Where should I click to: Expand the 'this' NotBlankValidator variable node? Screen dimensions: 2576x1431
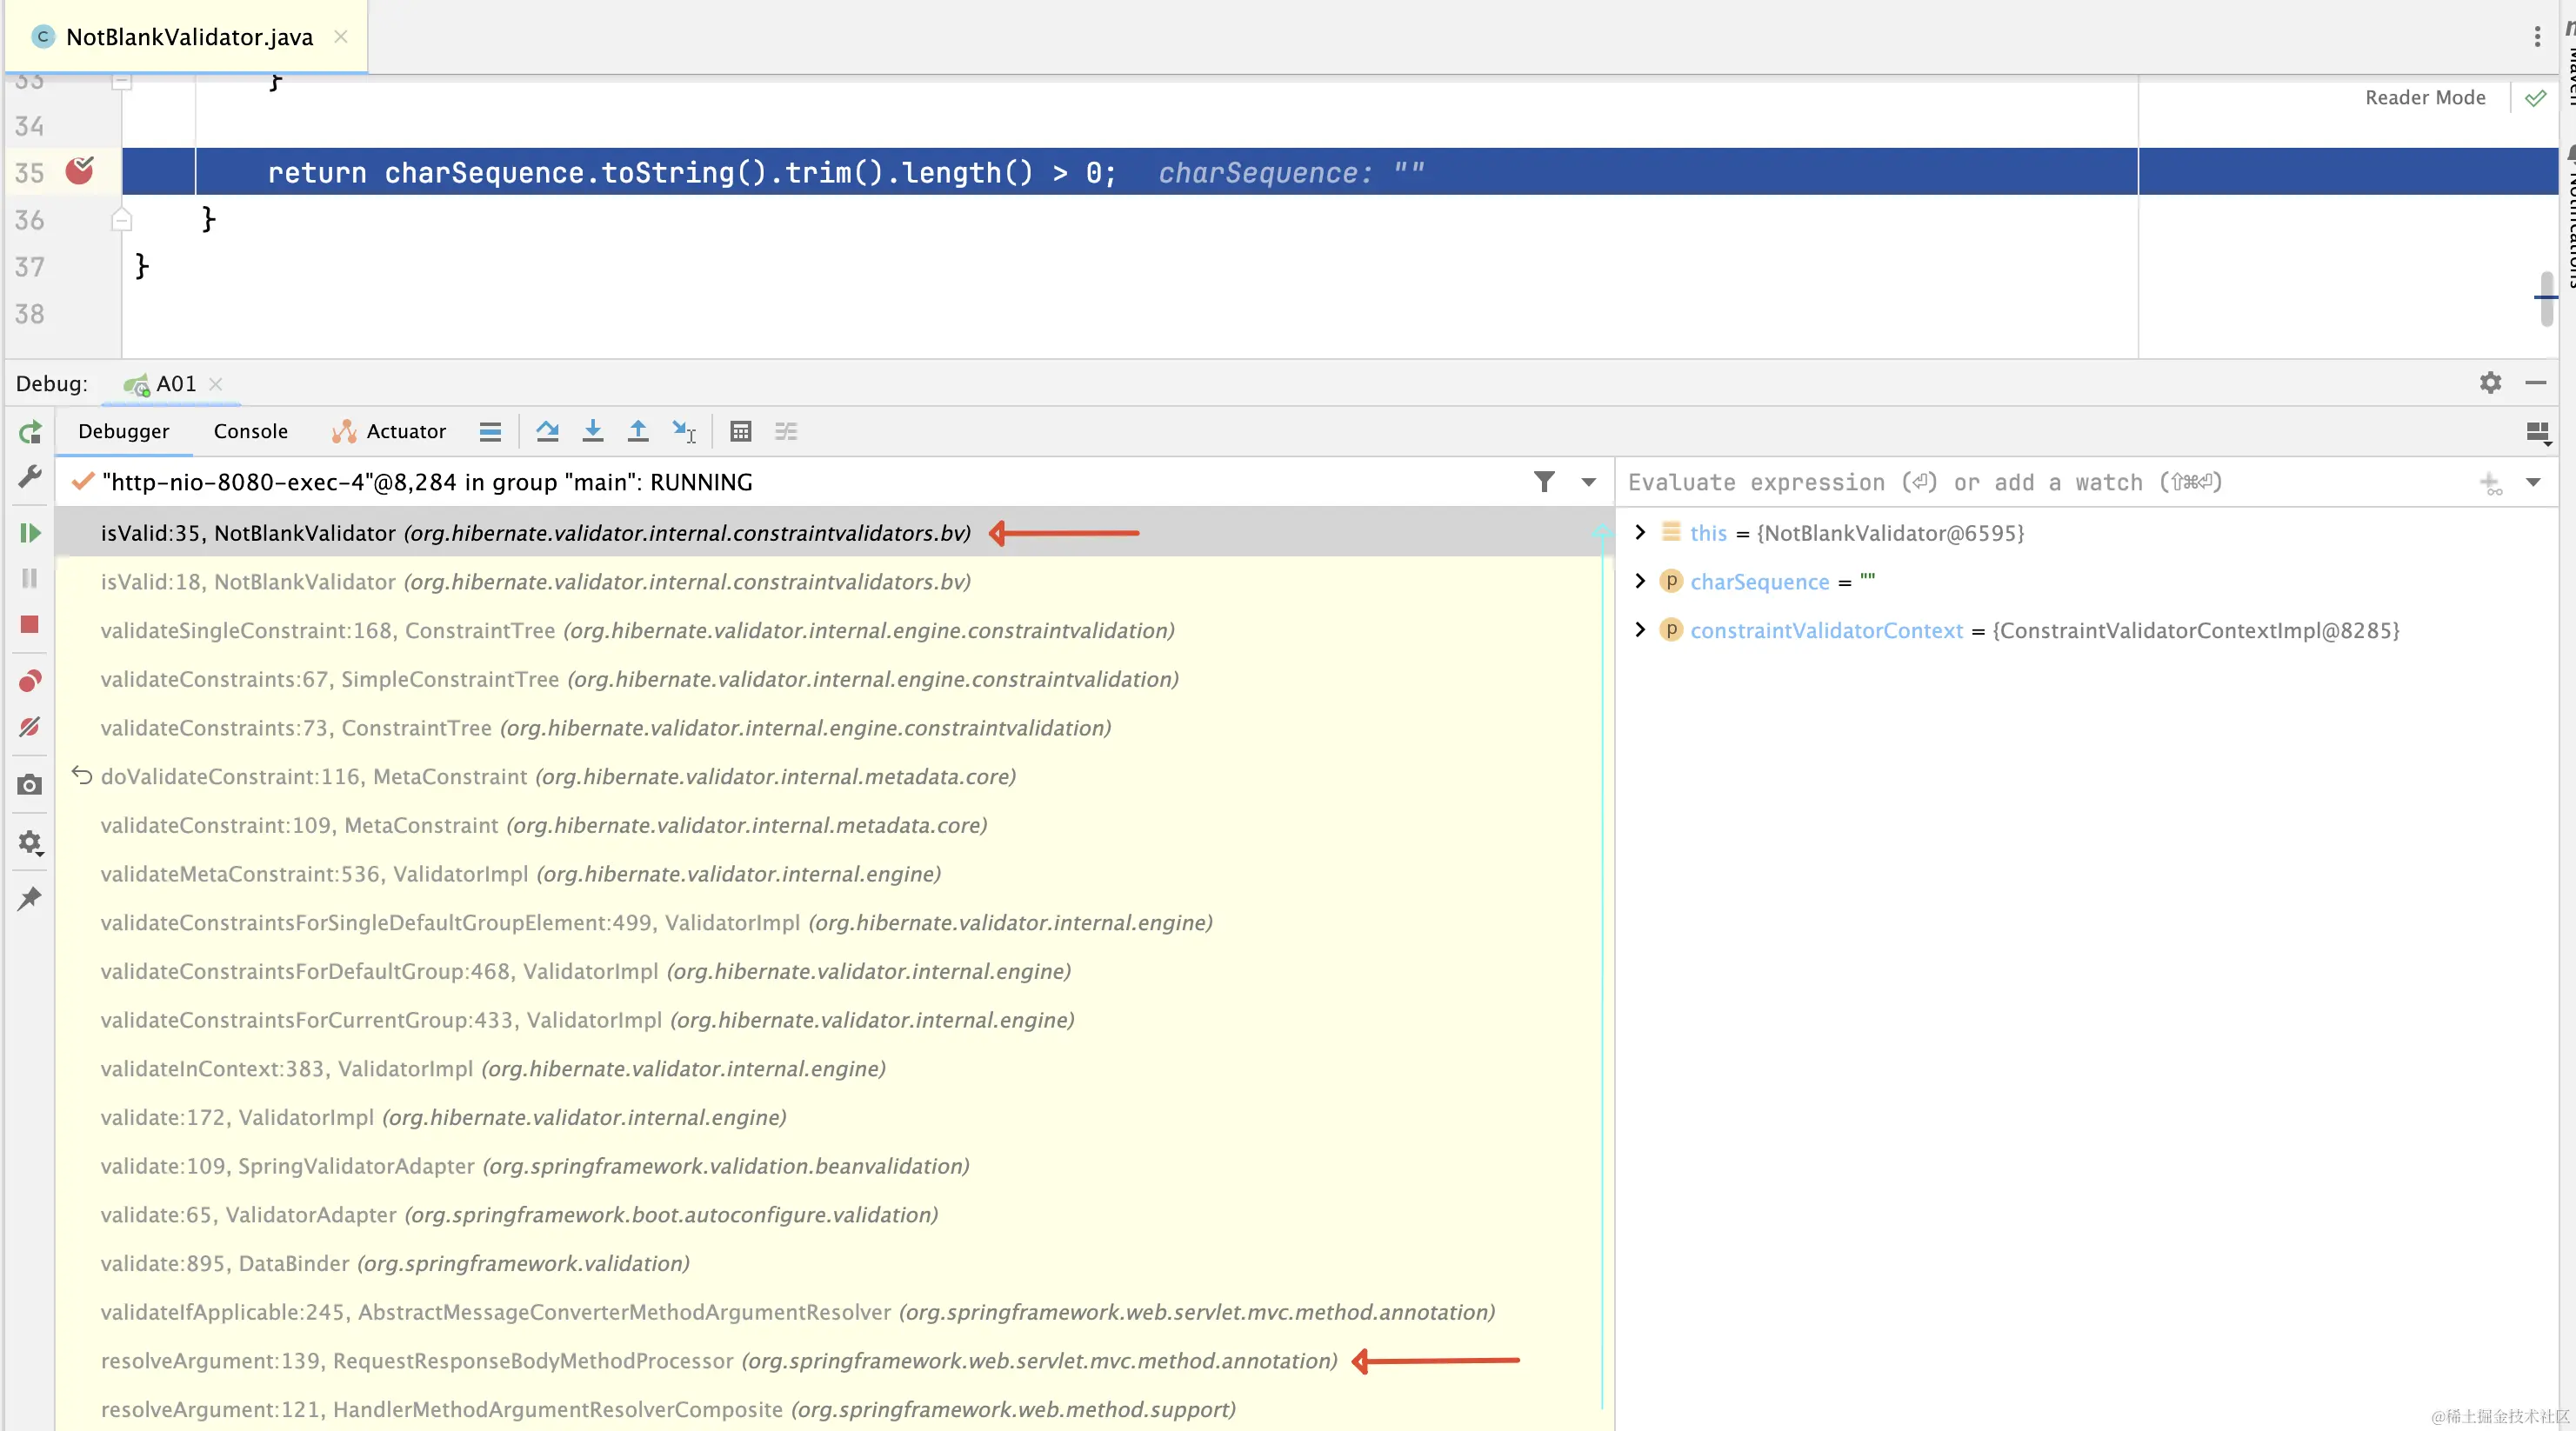(x=1640, y=532)
